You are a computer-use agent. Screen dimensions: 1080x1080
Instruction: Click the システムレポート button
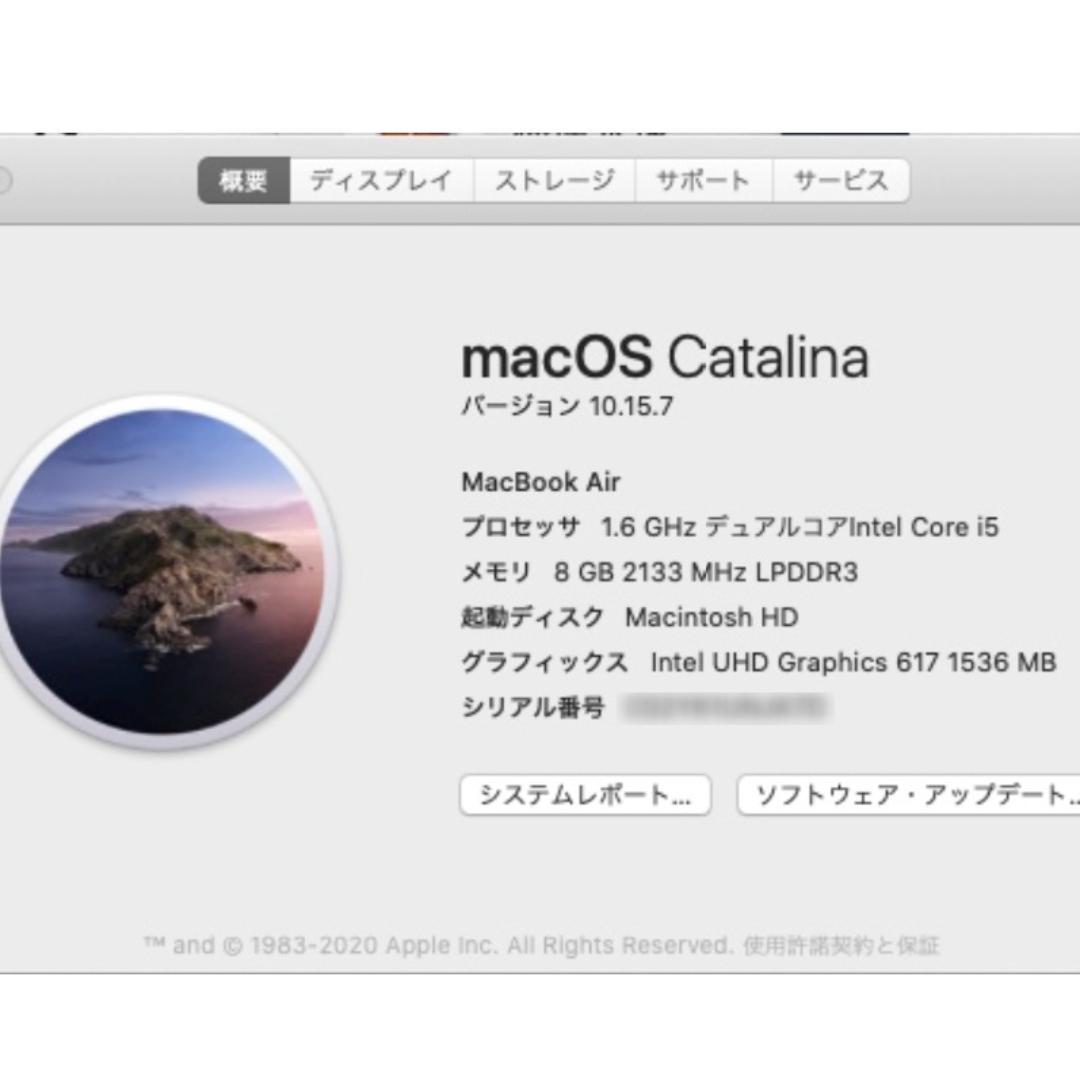click(x=585, y=795)
